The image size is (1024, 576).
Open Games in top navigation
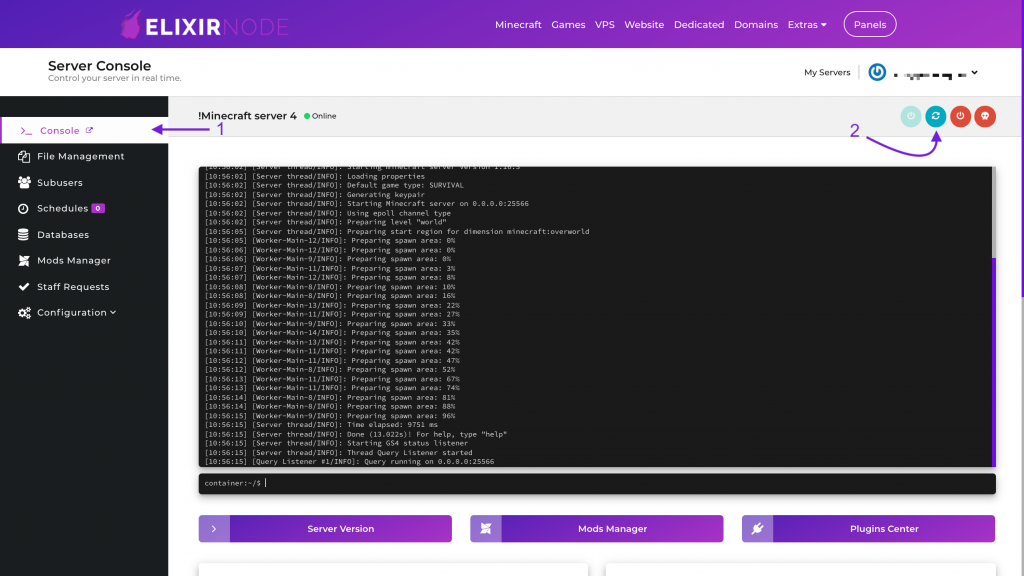coord(568,25)
